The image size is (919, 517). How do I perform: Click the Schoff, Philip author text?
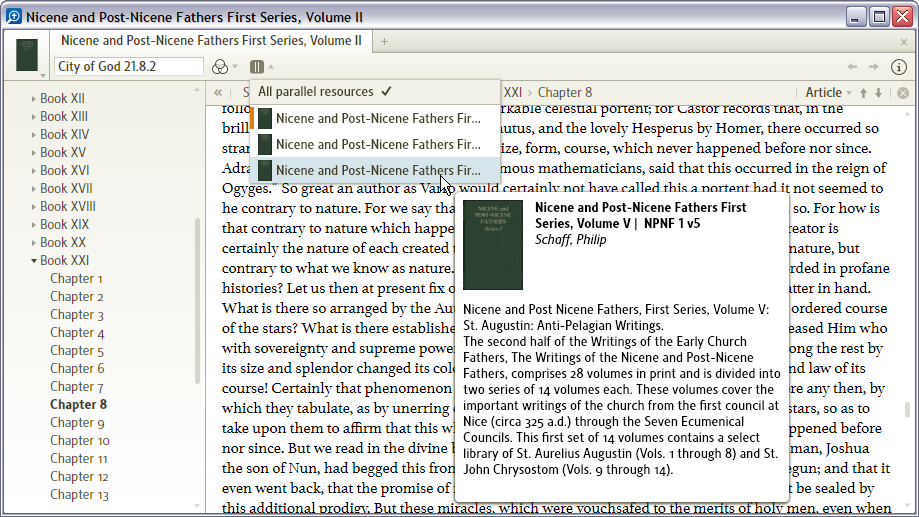click(x=570, y=240)
